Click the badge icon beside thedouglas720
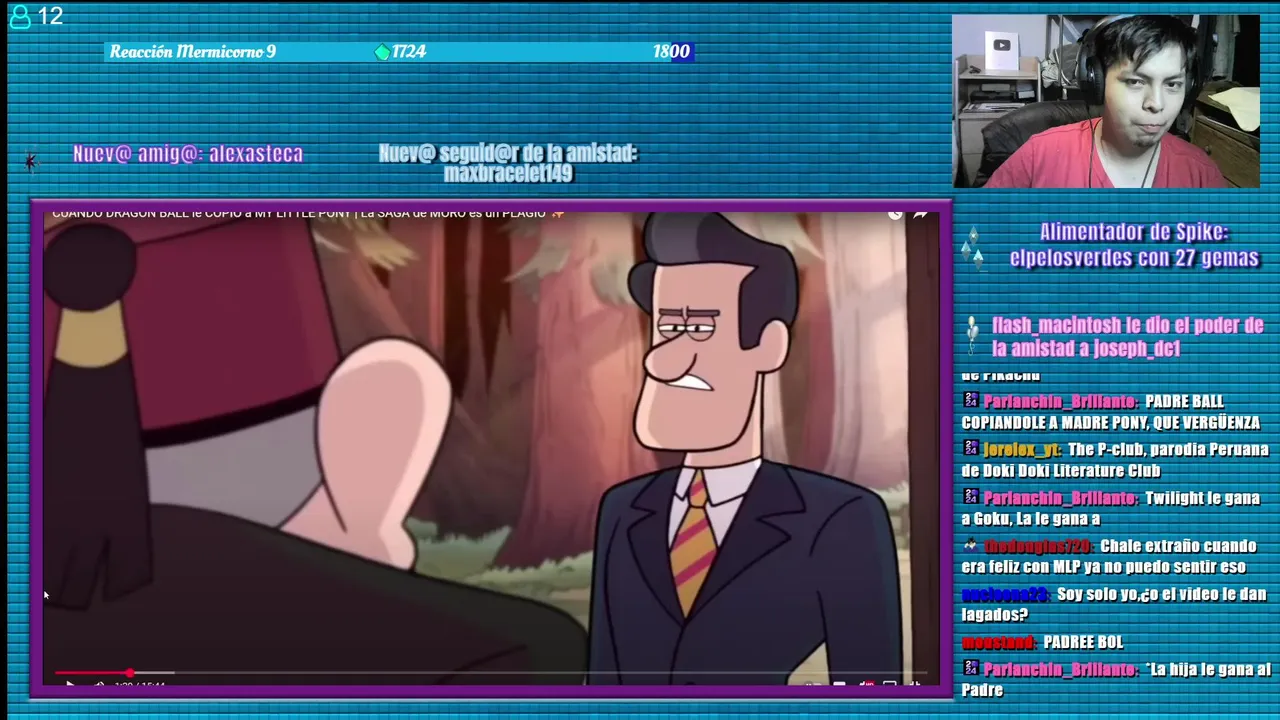Viewport: 1280px width, 720px height. (970, 545)
